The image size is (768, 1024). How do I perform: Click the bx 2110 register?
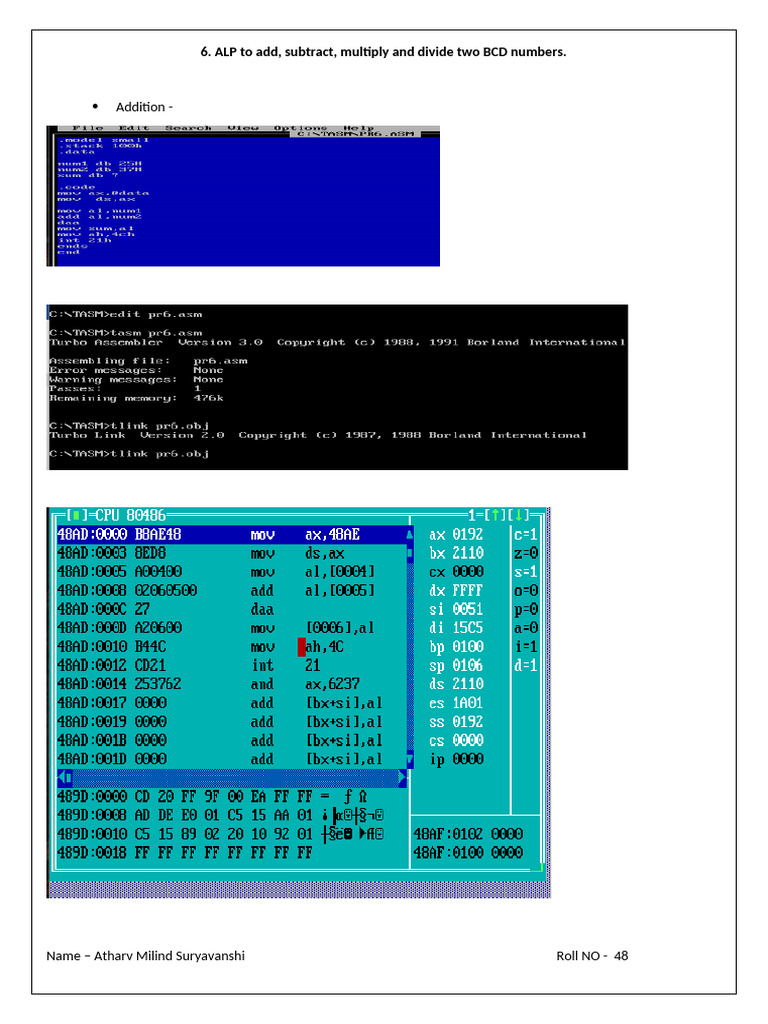point(456,554)
